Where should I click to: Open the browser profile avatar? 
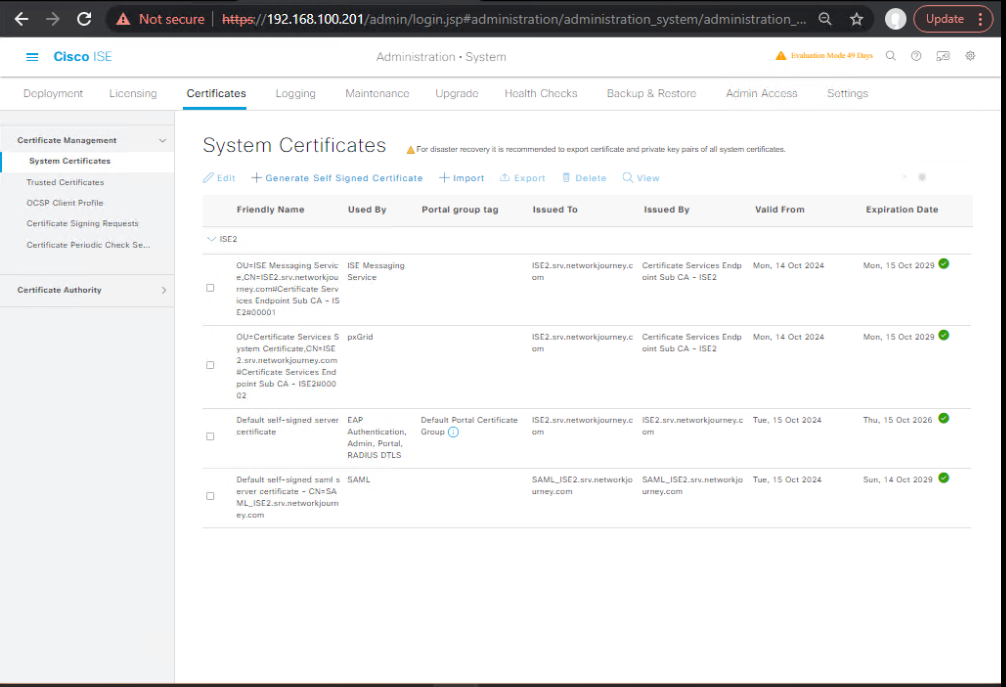tap(896, 19)
